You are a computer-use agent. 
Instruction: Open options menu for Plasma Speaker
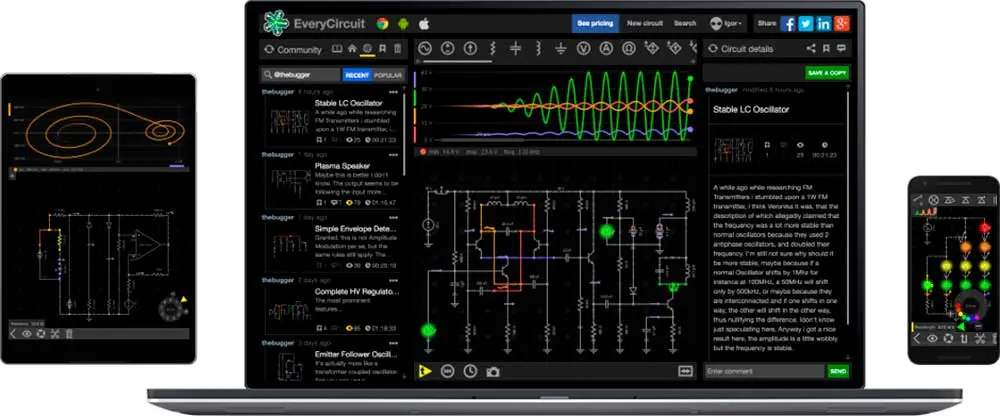[393, 155]
